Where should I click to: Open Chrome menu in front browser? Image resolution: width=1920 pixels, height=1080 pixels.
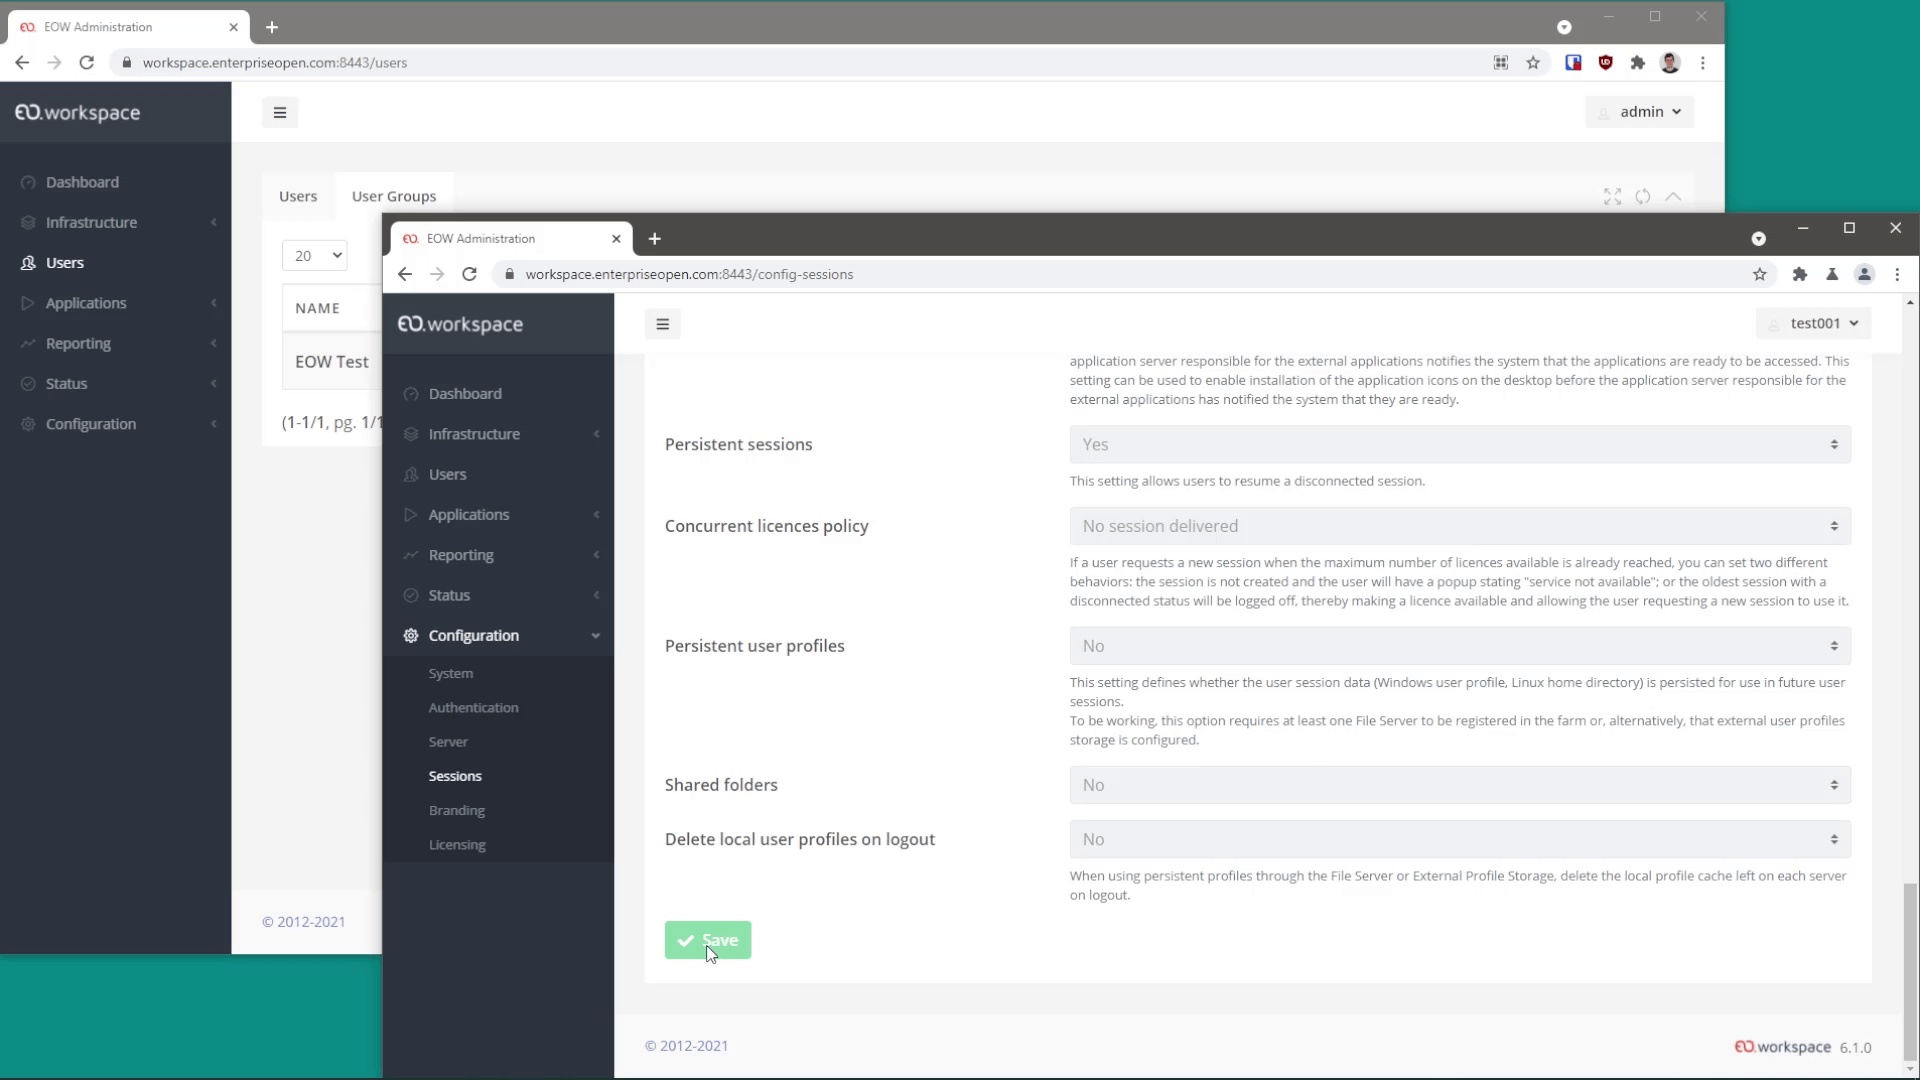pyautogui.click(x=1897, y=274)
